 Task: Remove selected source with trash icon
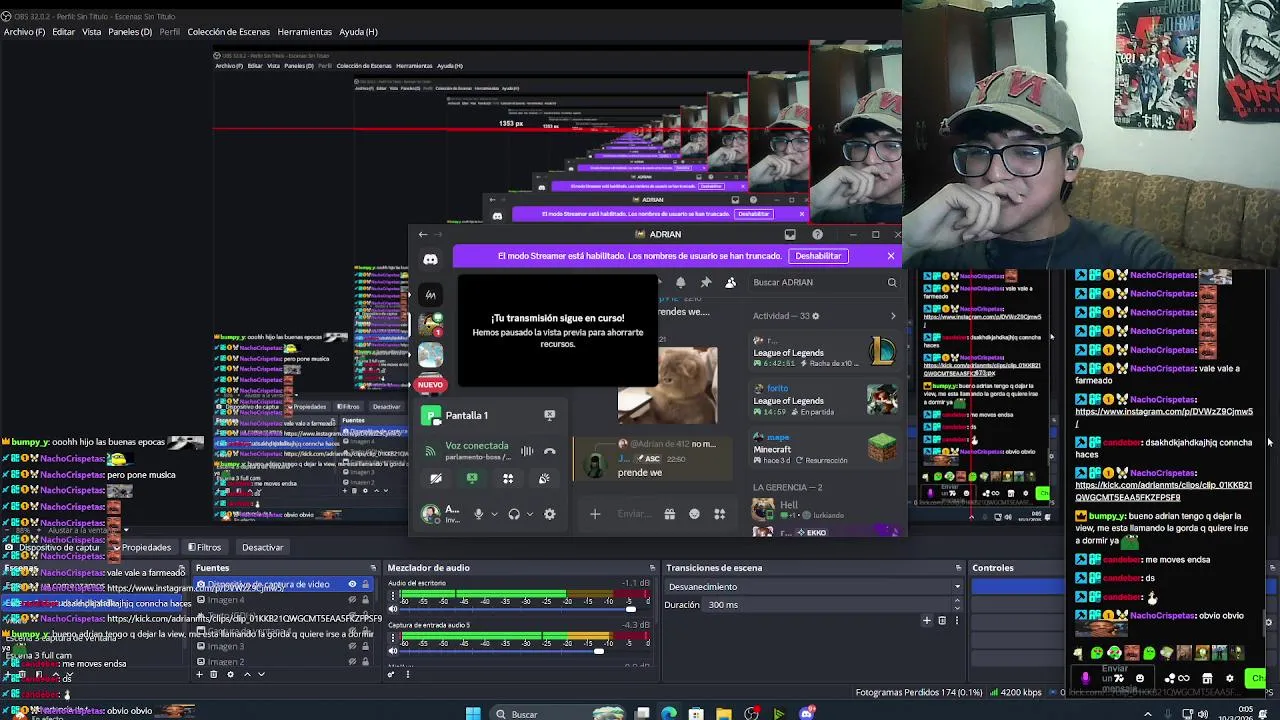(x=213, y=674)
